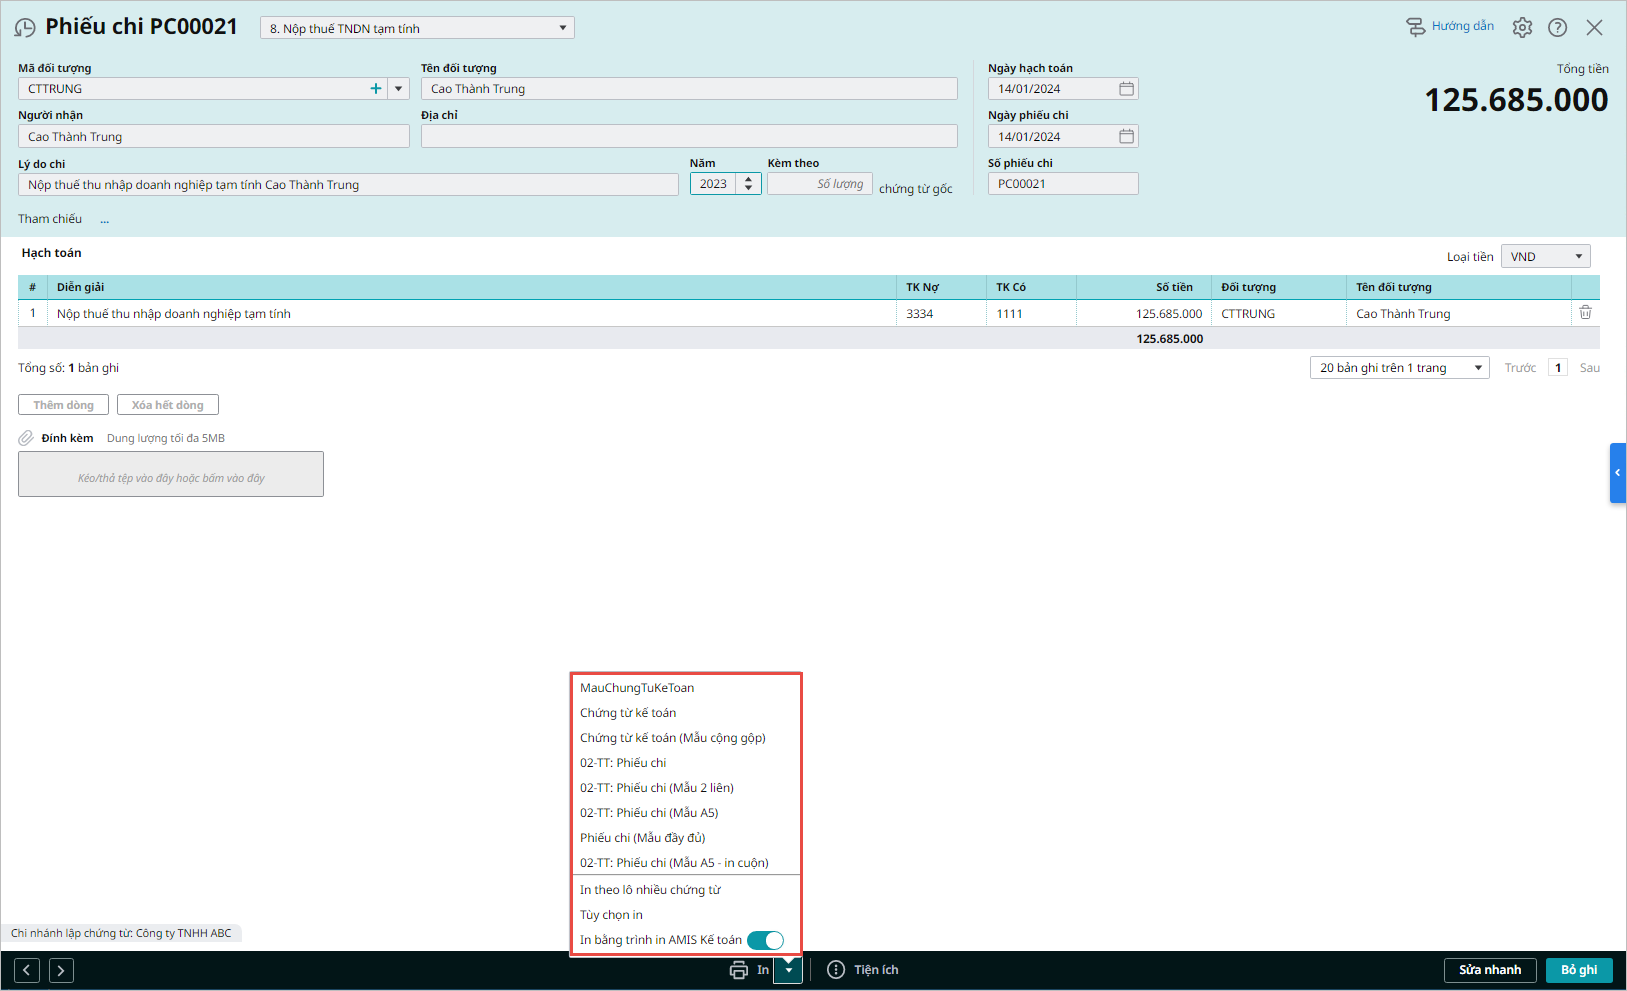
Task: Click the Sau pagination link
Action: pos(1589,368)
